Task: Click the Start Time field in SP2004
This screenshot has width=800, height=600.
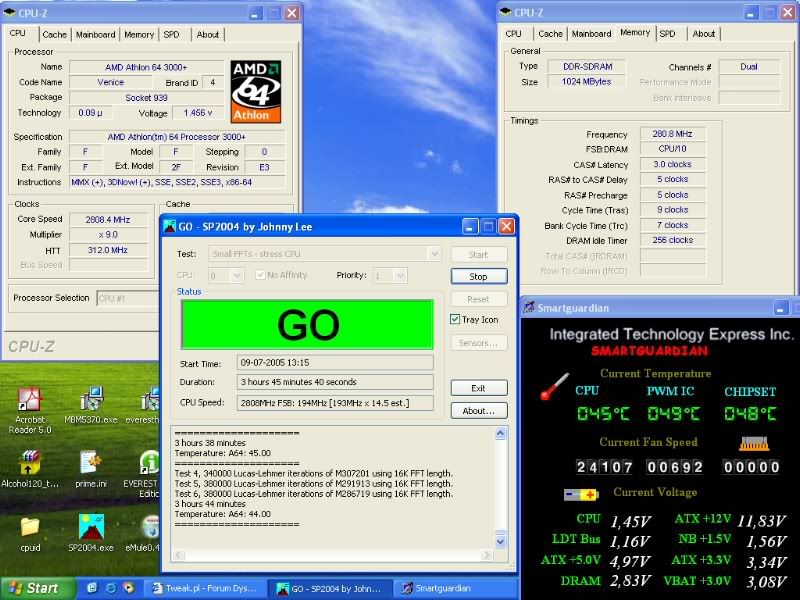Action: pos(335,363)
